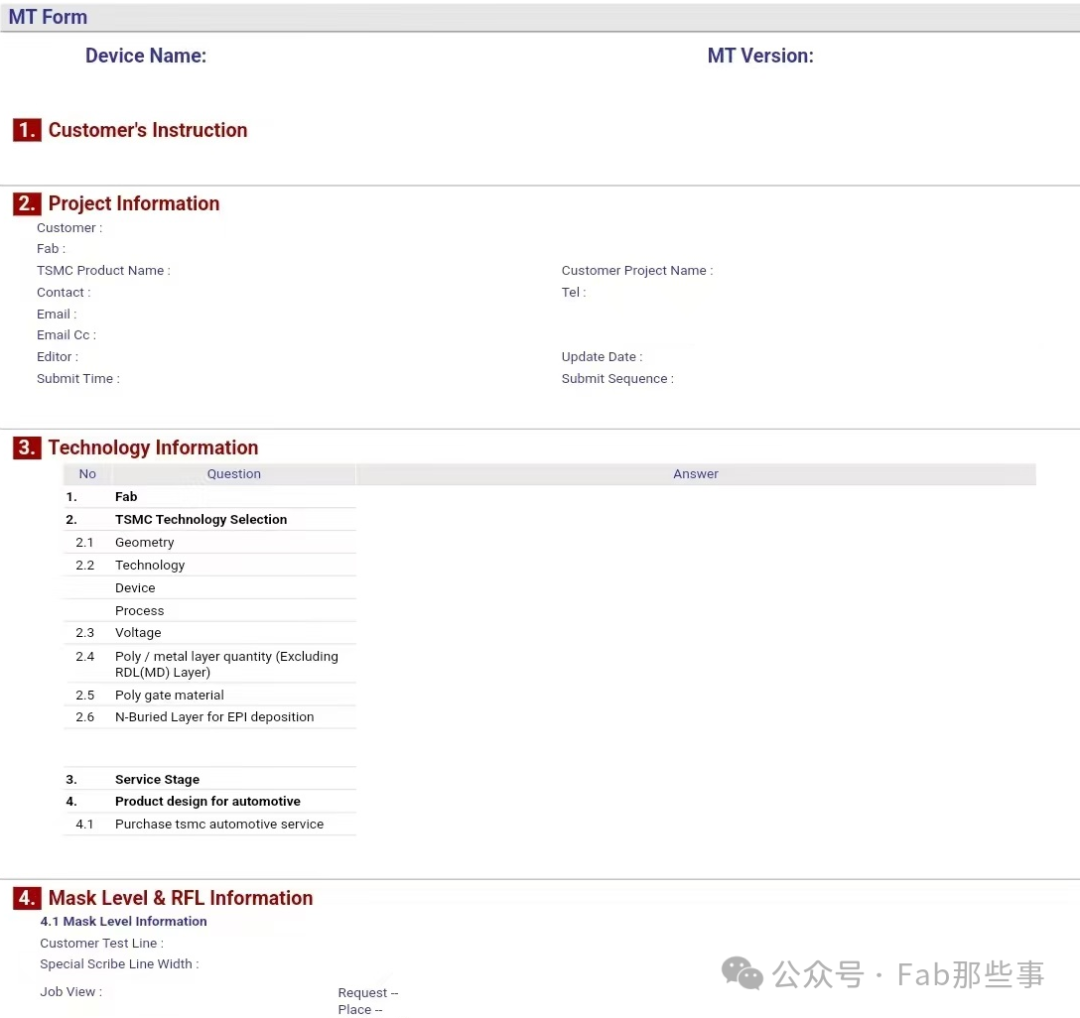Switch to the Answer column header

[695, 473]
